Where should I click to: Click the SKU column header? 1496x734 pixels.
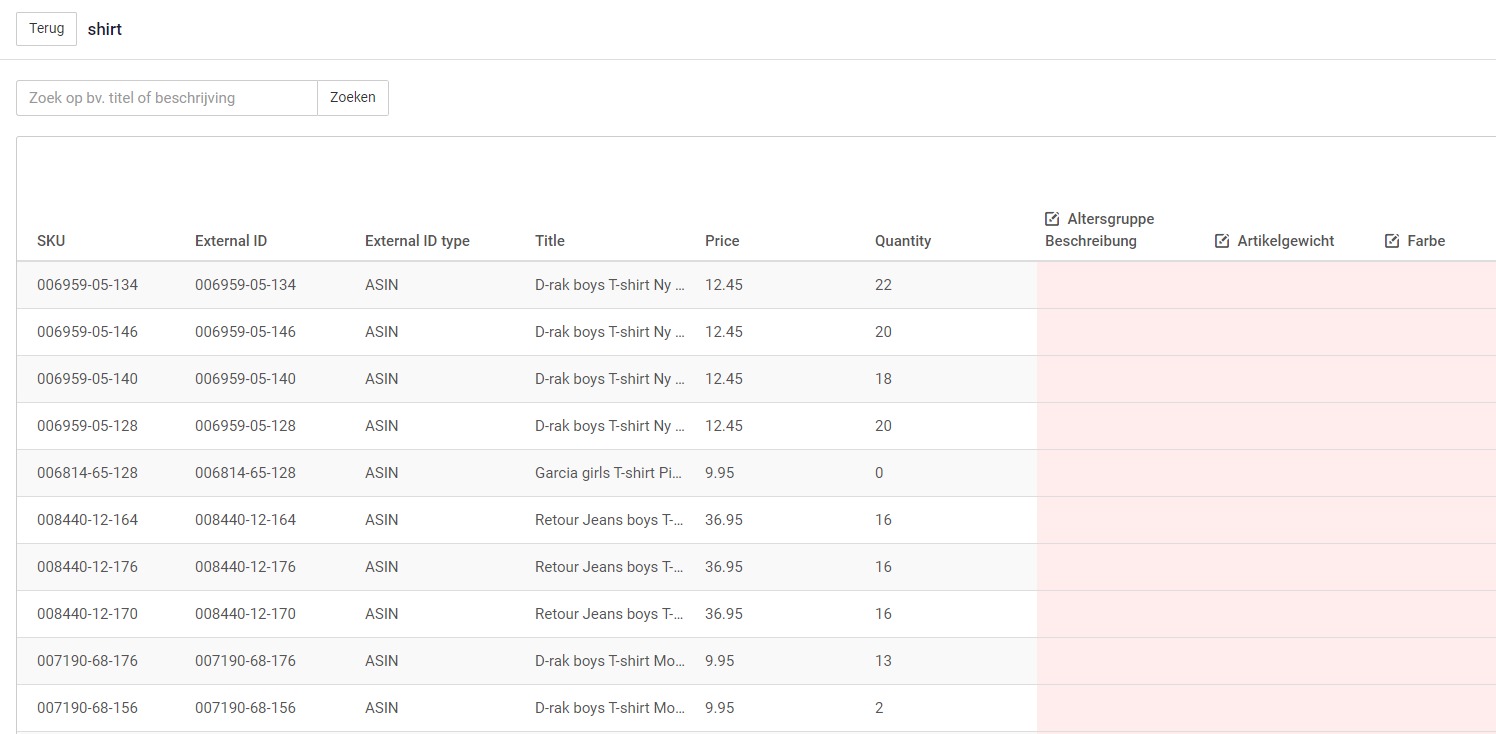(51, 241)
